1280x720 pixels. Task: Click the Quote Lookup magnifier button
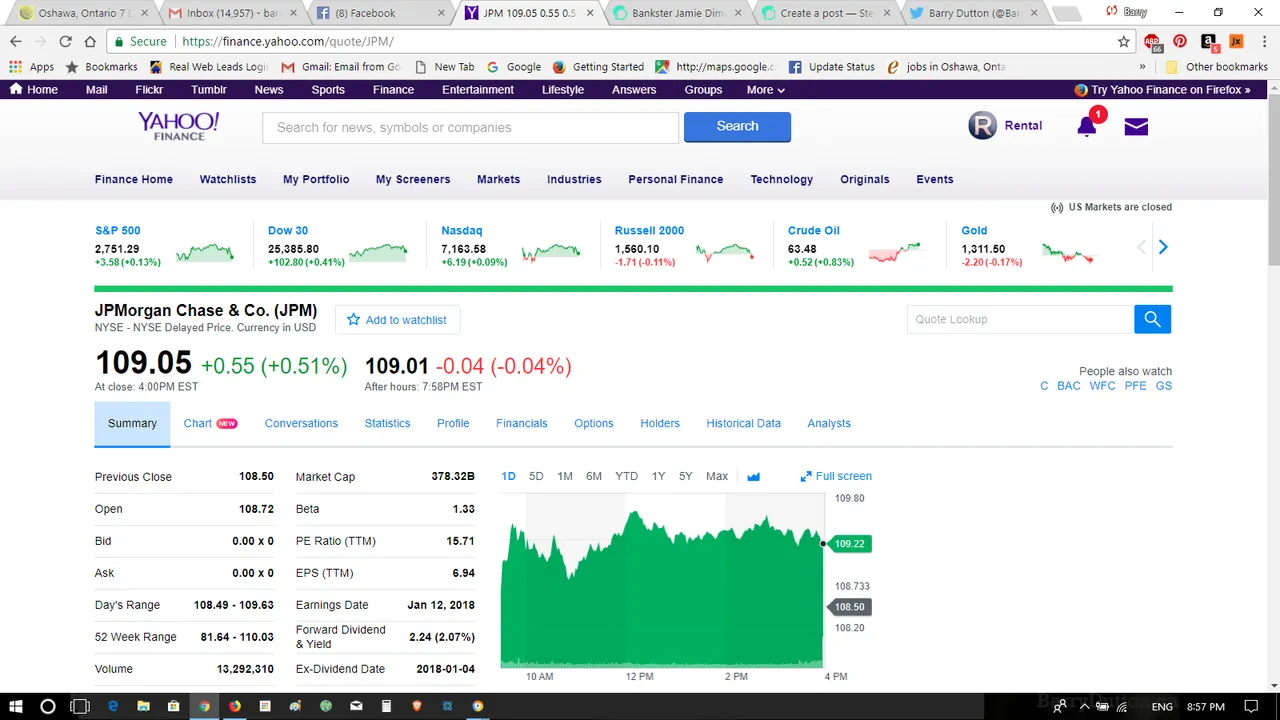point(1152,319)
